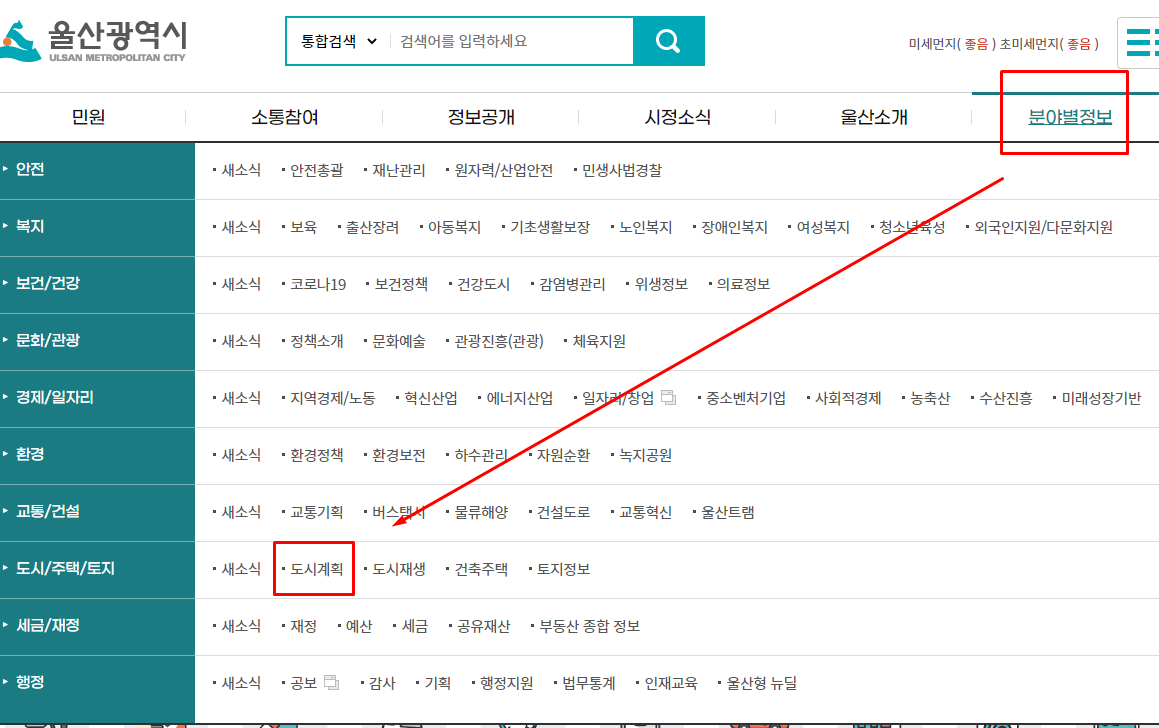This screenshot has width=1159, height=728.
Task: Open the 부동산 종합 정보 link
Action: pyautogui.click(x=589, y=626)
